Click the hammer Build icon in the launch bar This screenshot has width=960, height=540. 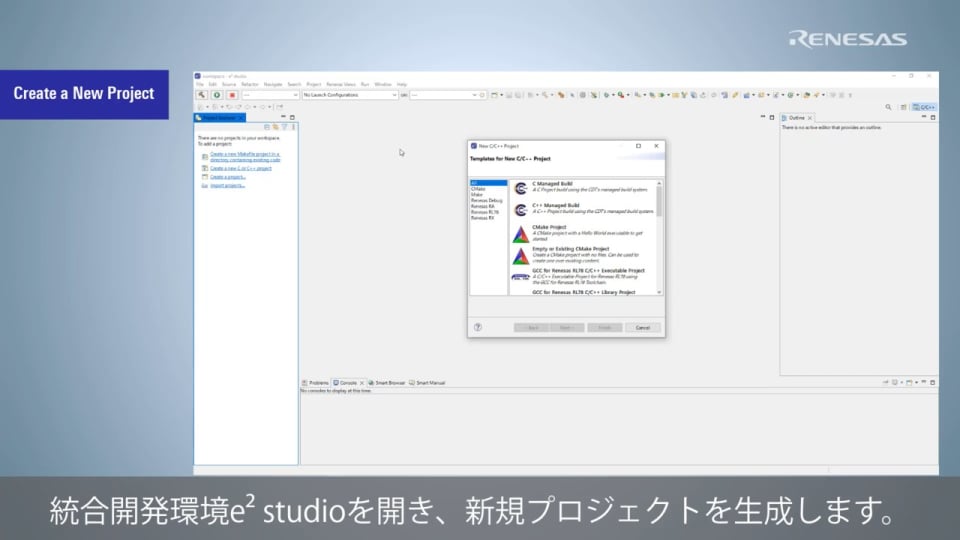pos(201,95)
